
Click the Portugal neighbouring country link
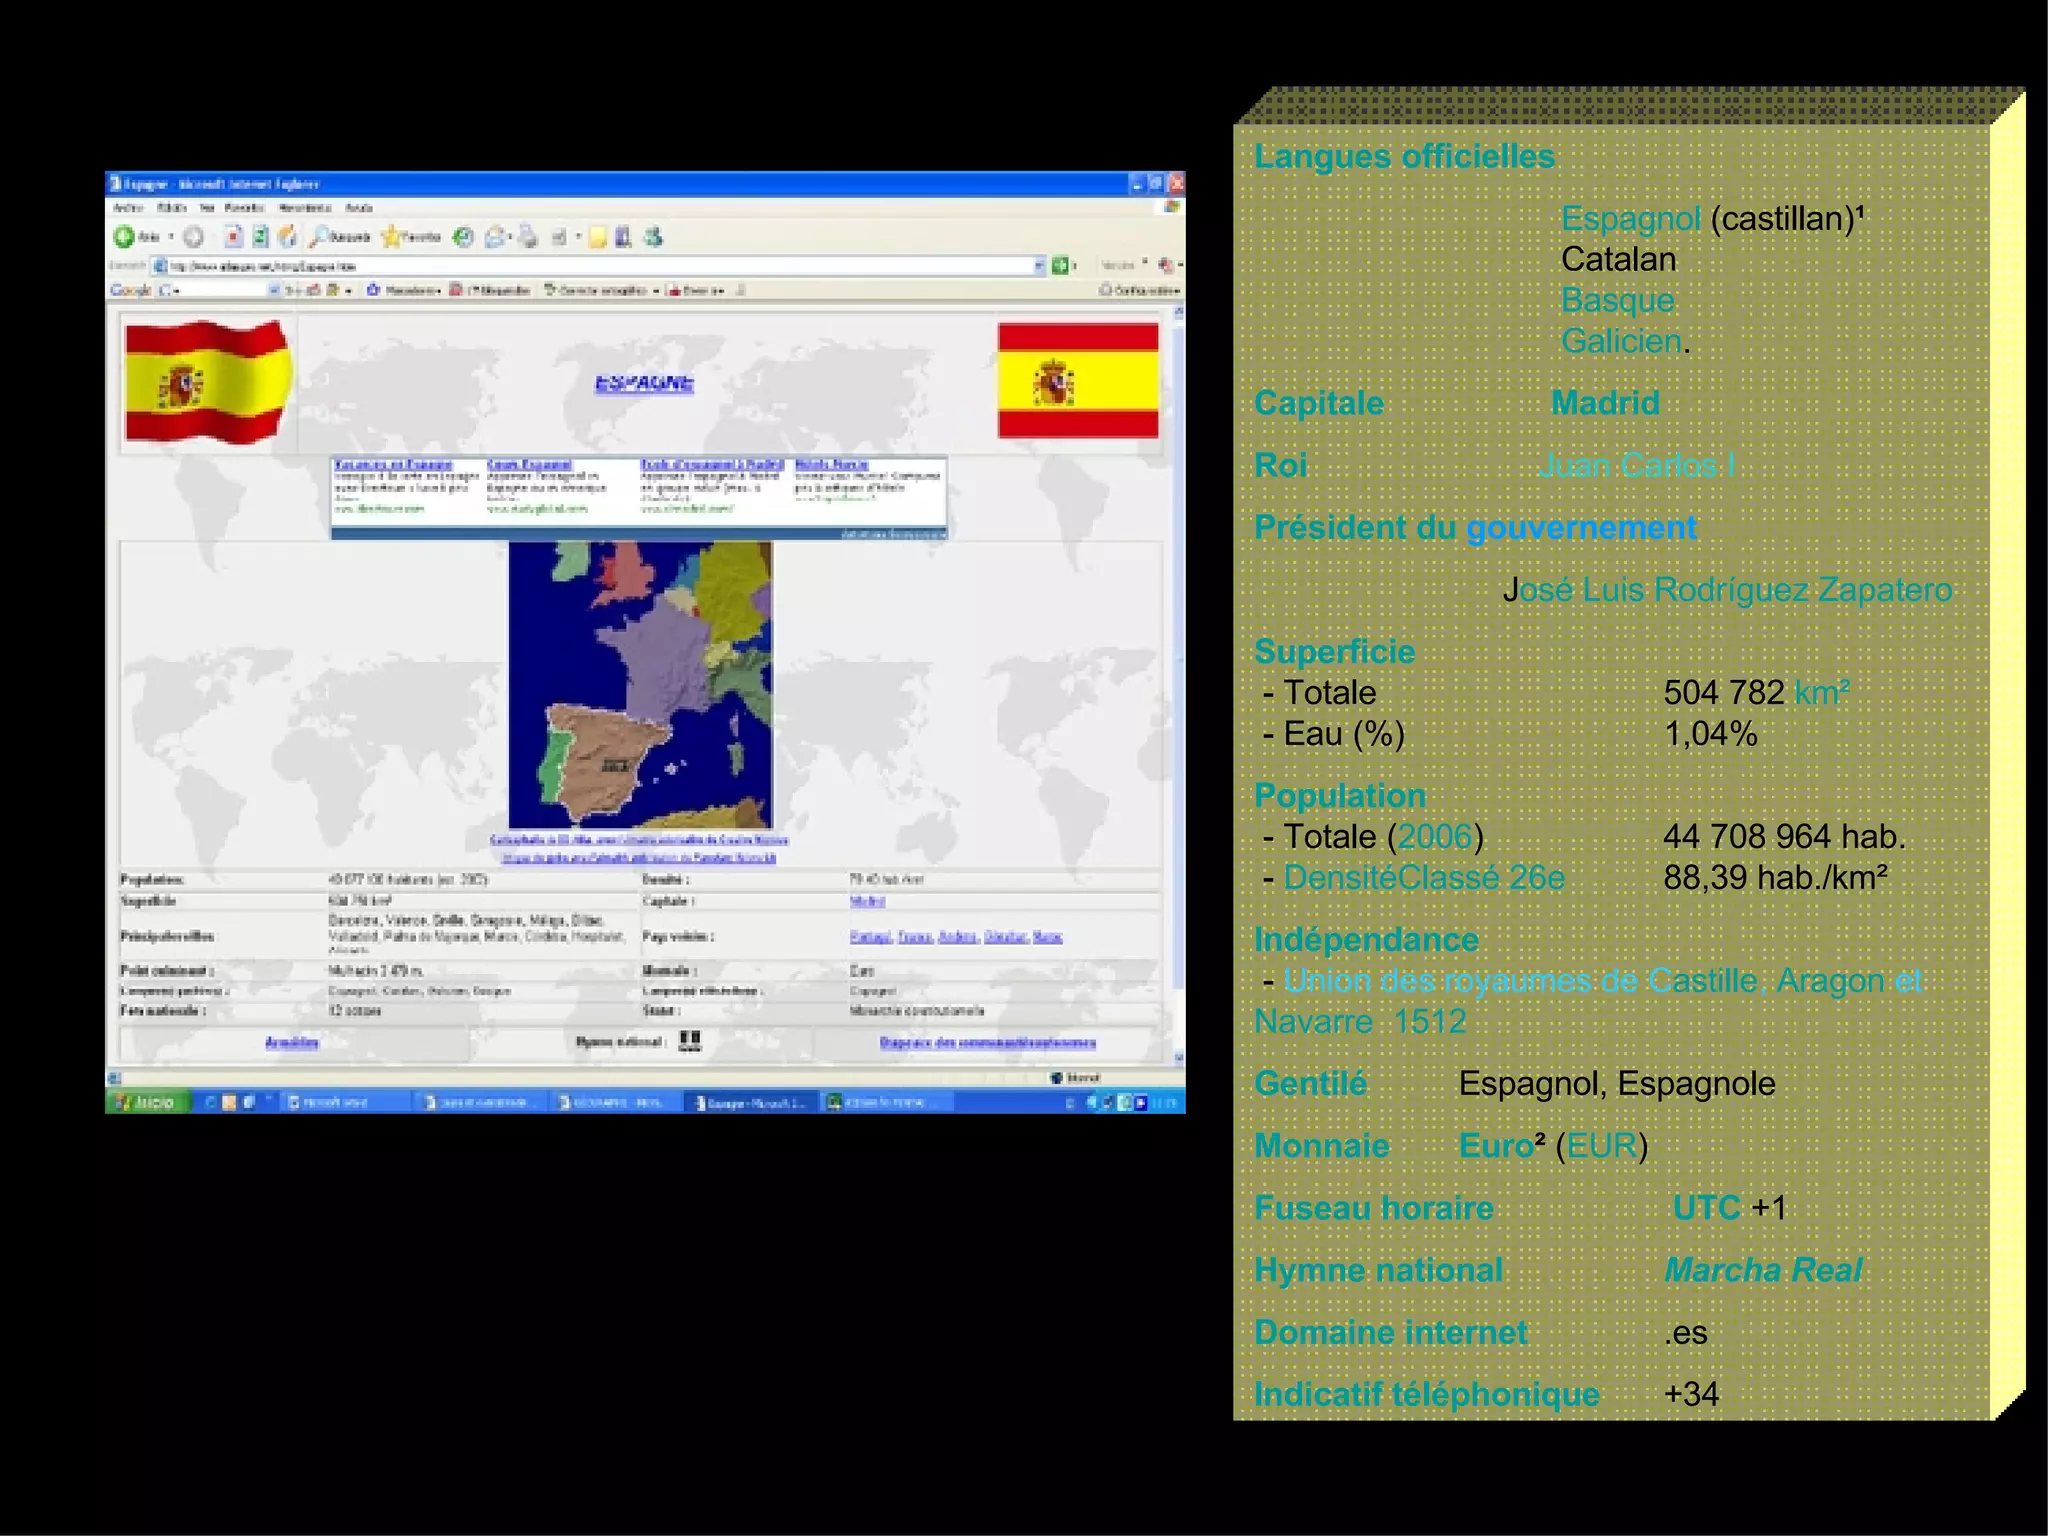tap(869, 936)
